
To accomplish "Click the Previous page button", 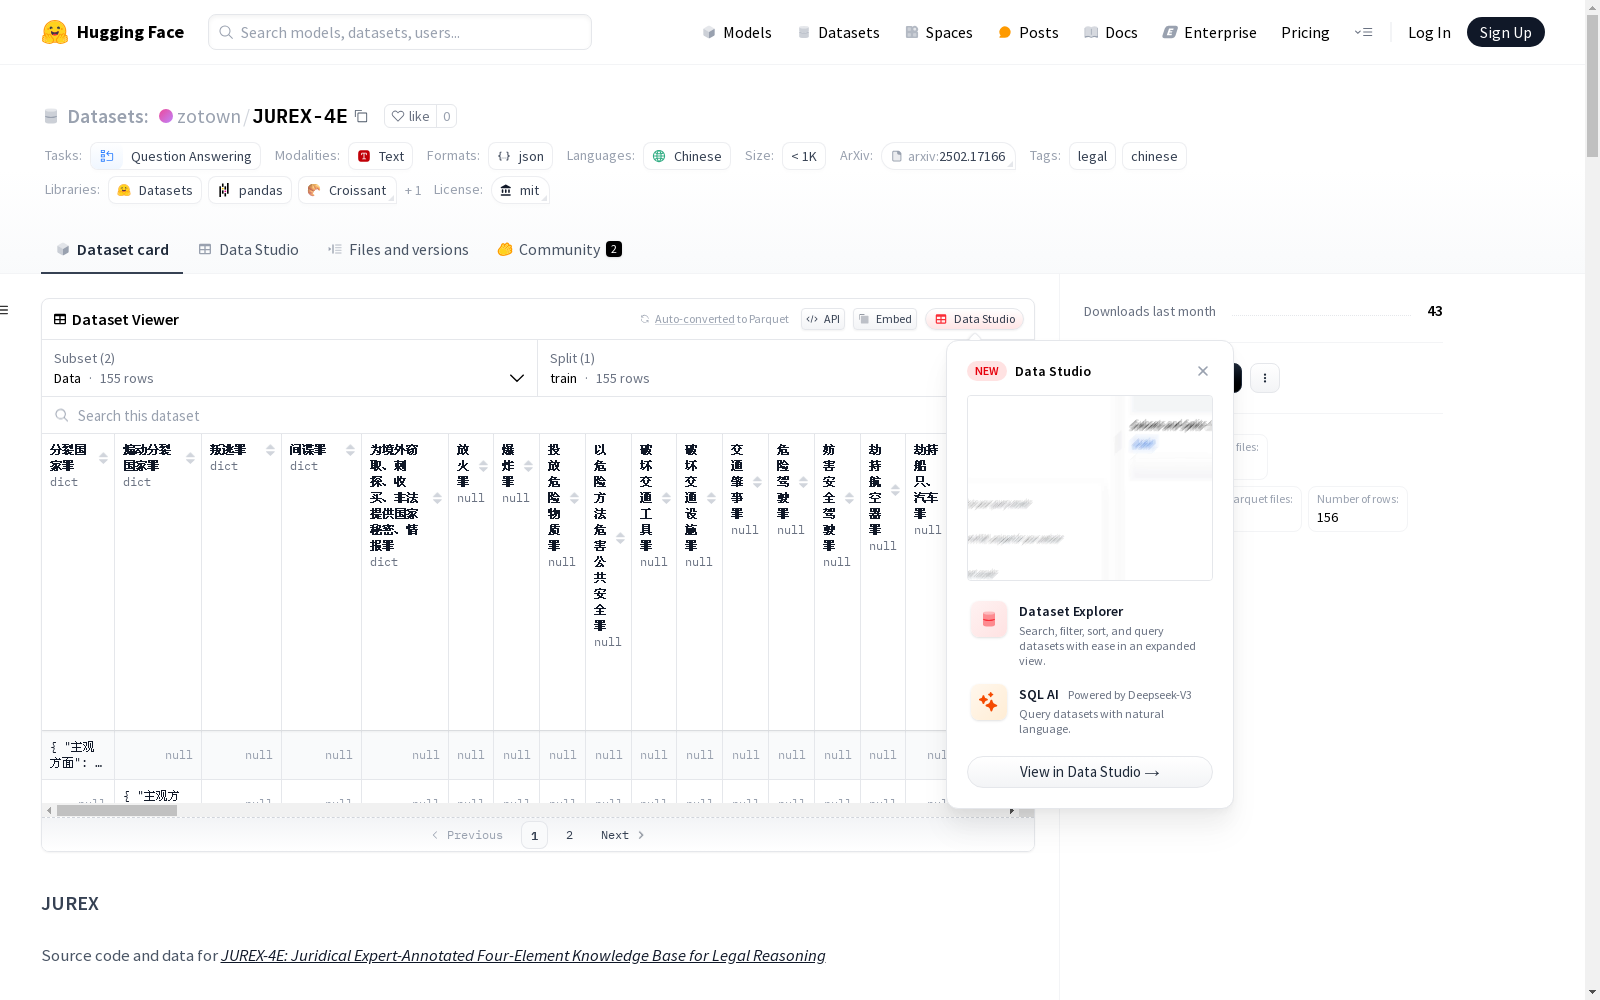I will click(467, 835).
